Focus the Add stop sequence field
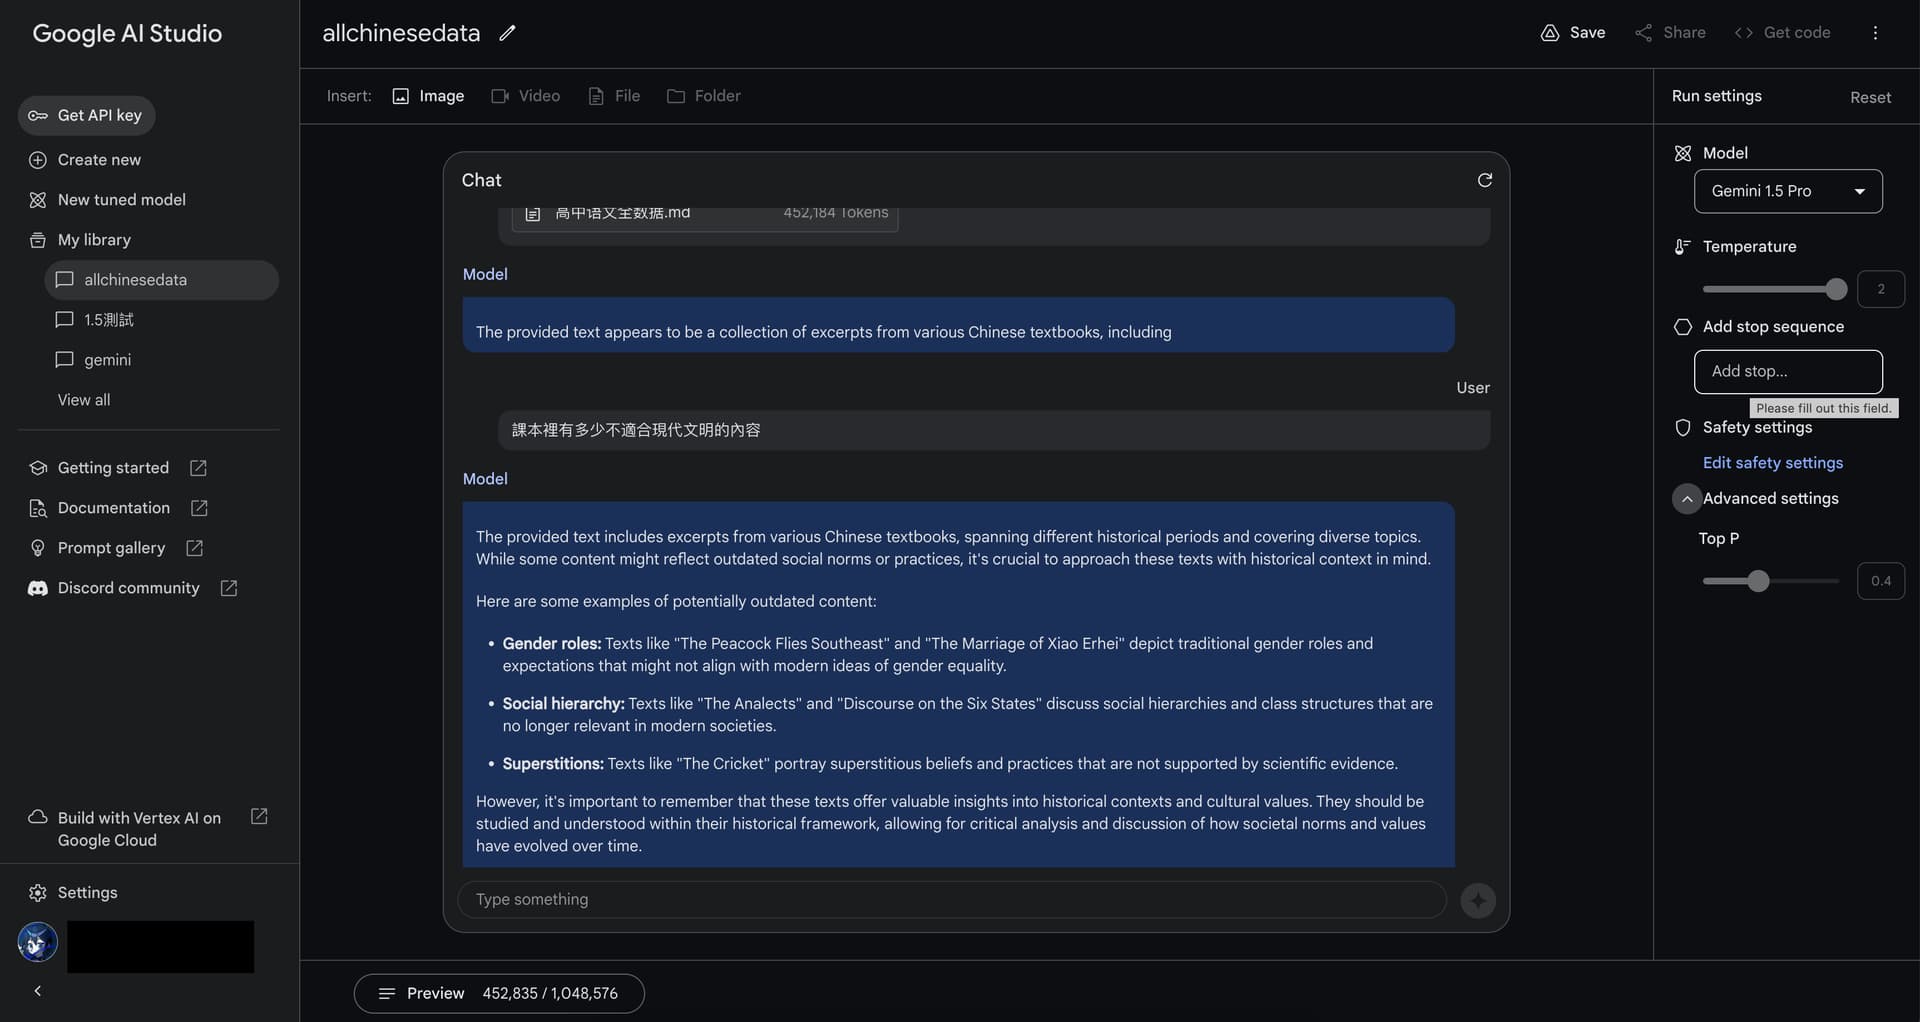1920x1022 pixels. tap(1787, 371)
